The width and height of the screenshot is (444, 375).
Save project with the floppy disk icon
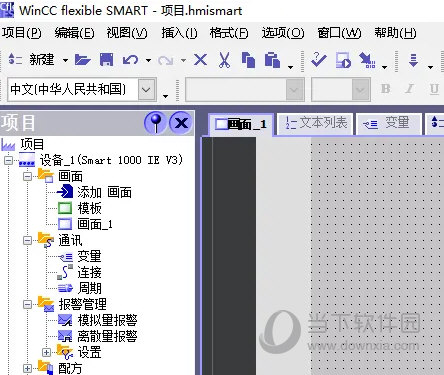107,60
